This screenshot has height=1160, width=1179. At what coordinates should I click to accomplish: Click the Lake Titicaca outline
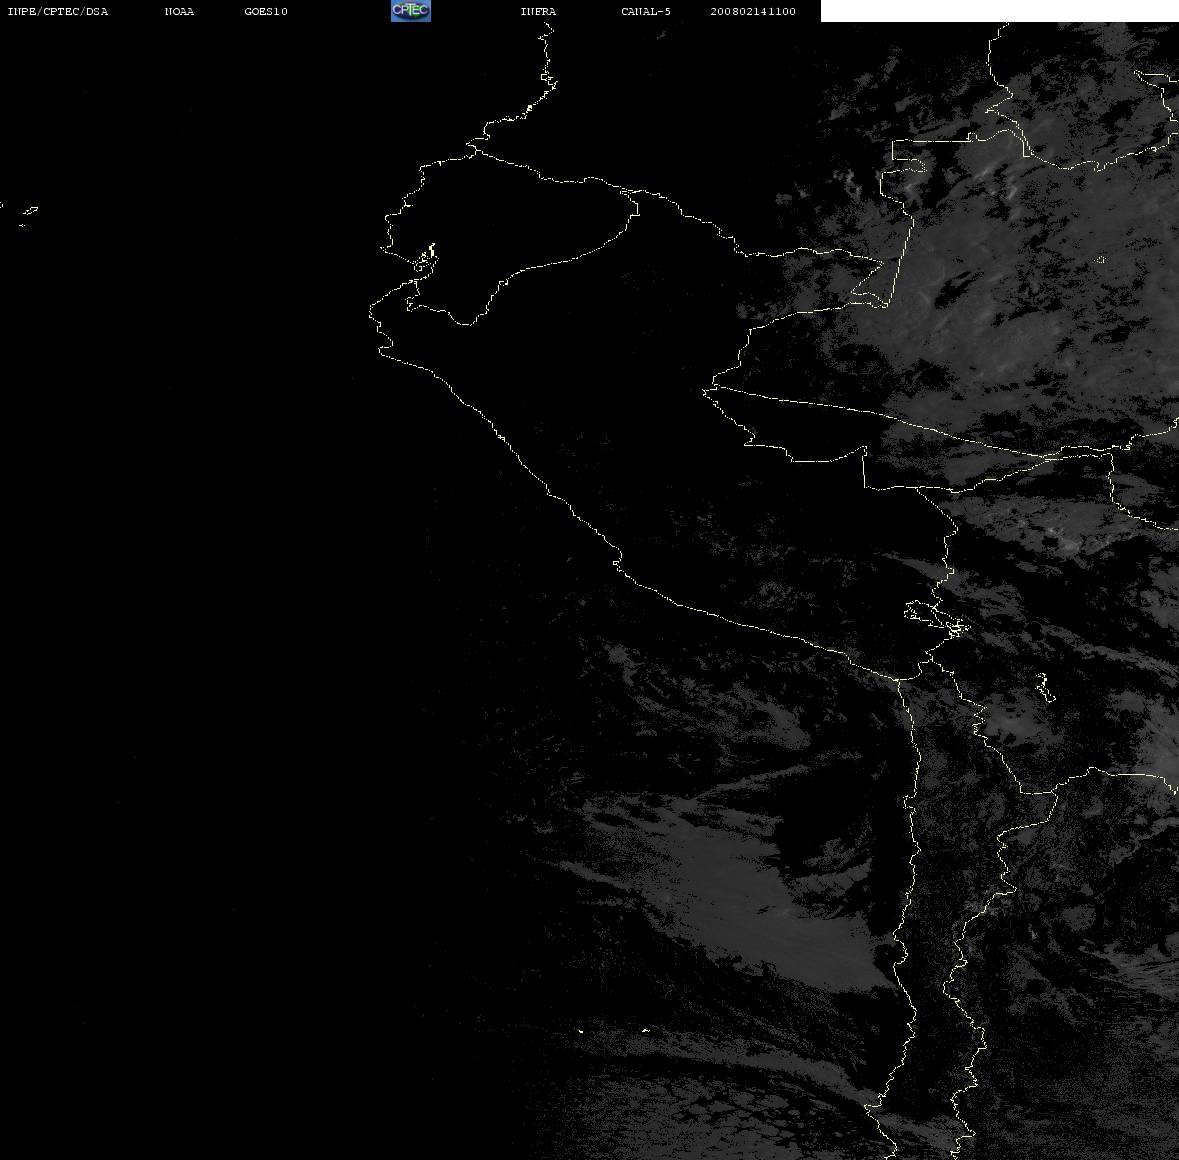(x=936, y=619)
